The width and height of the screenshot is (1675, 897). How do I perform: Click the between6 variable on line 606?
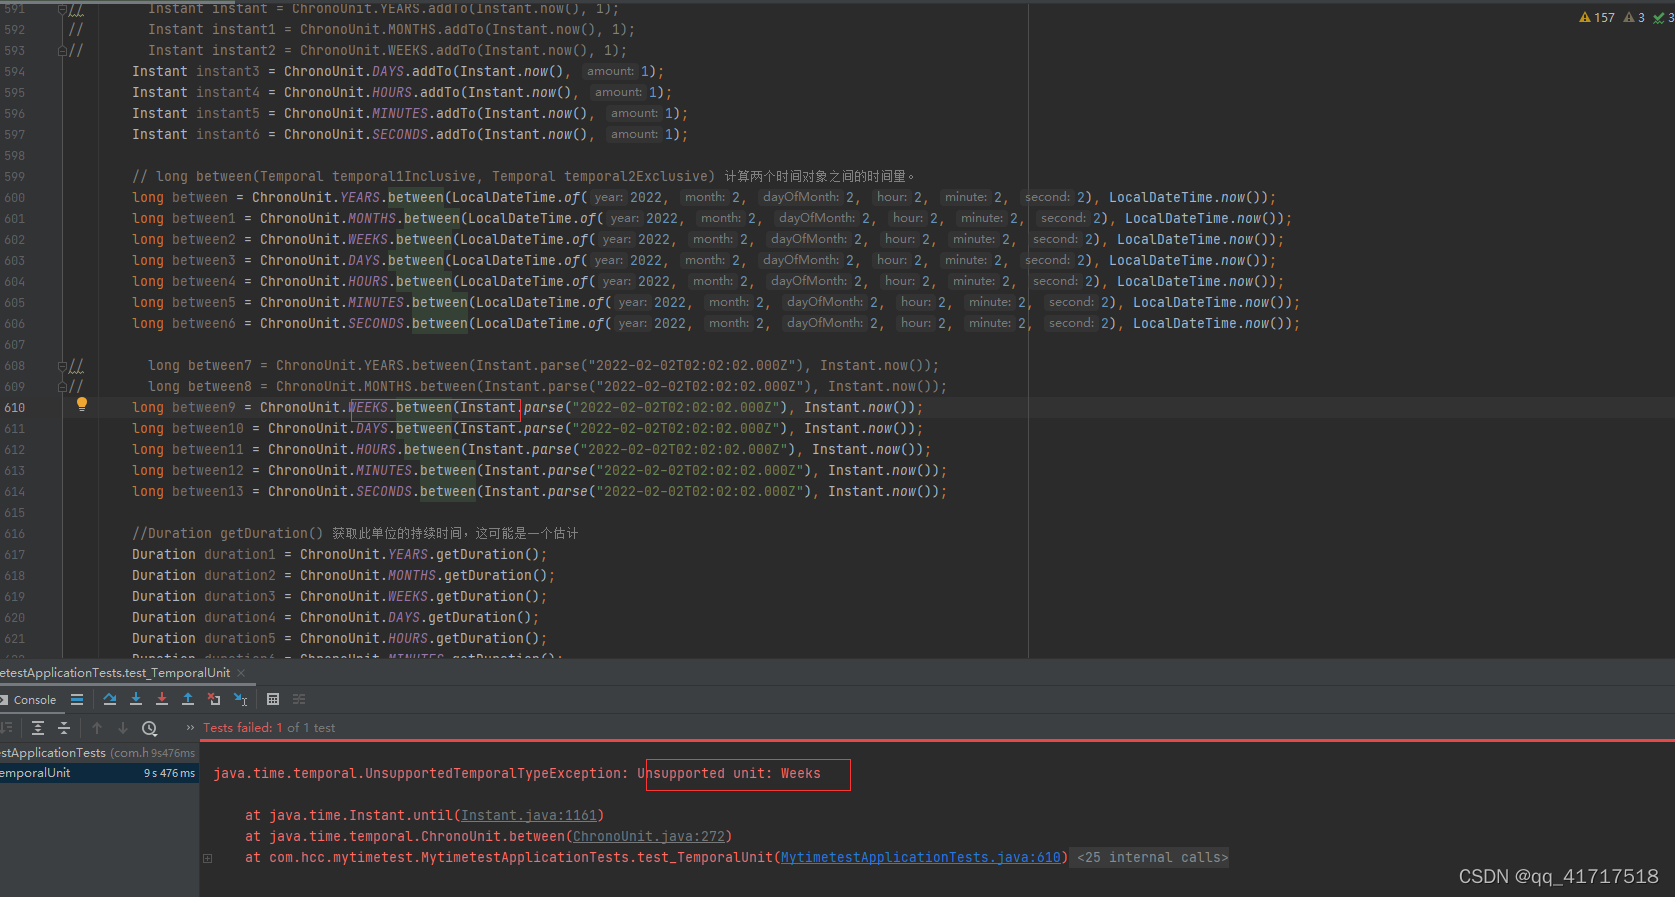(204, 324)
